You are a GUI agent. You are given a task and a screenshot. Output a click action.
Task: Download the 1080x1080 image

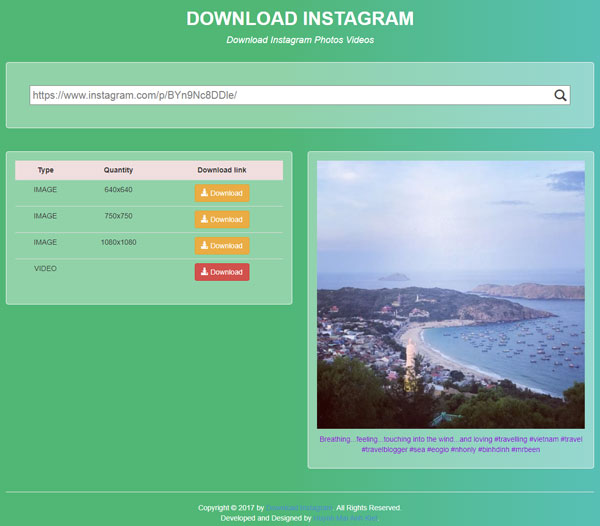coord(222,246)
